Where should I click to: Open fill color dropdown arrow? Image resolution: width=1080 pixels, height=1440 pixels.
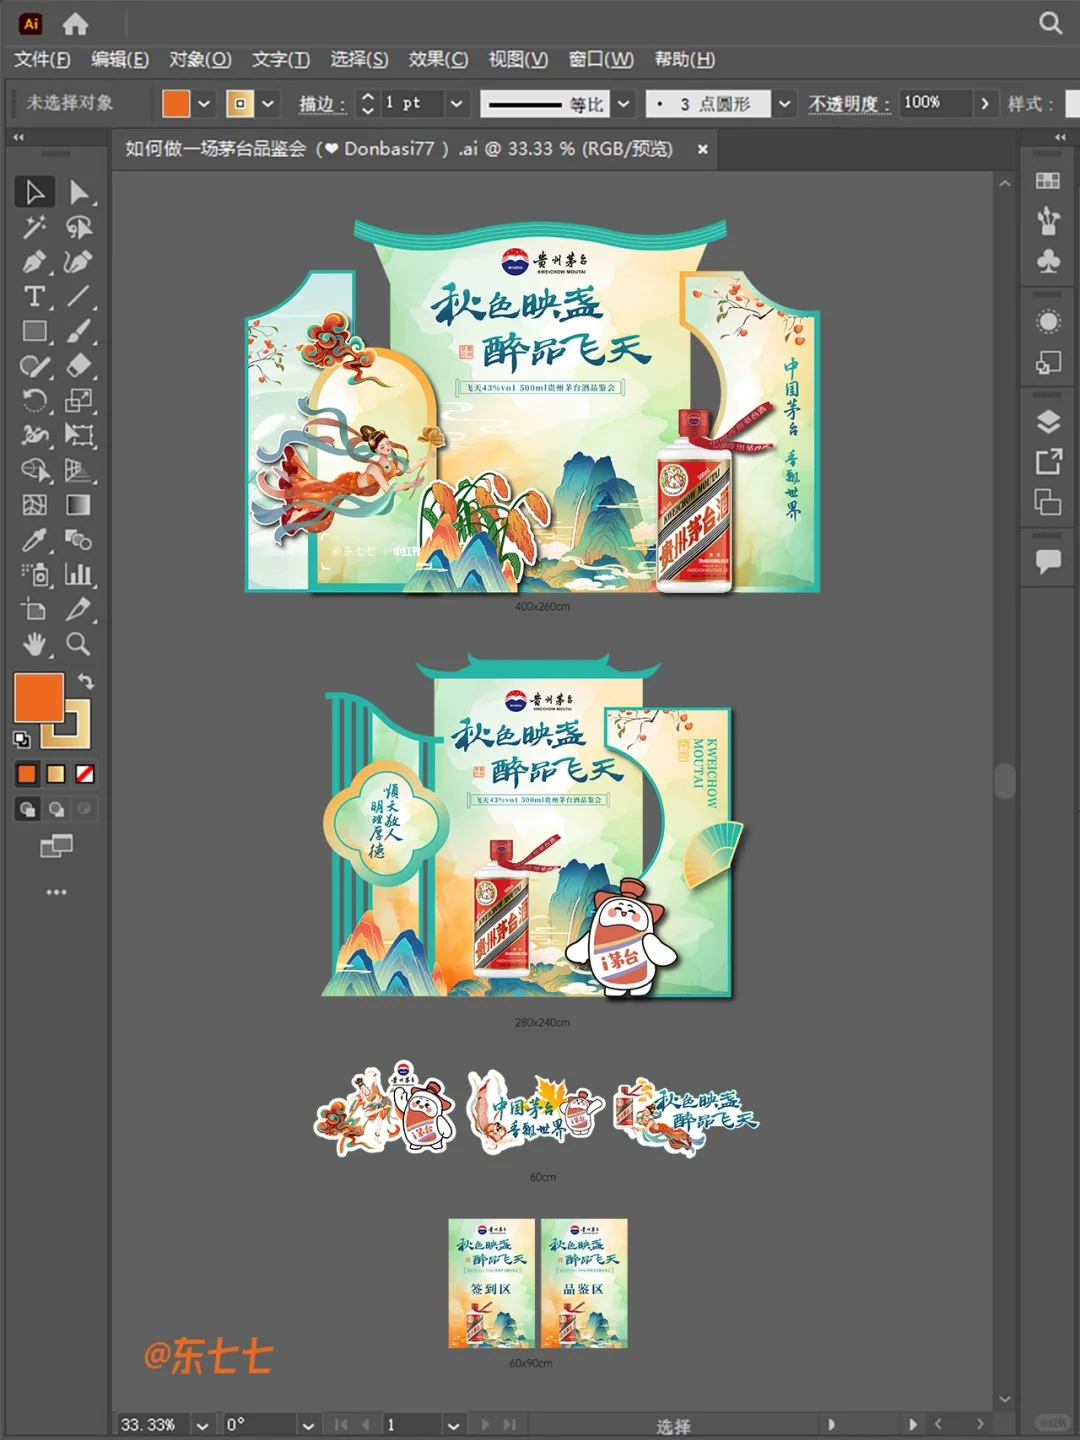(x=204, y=103)
